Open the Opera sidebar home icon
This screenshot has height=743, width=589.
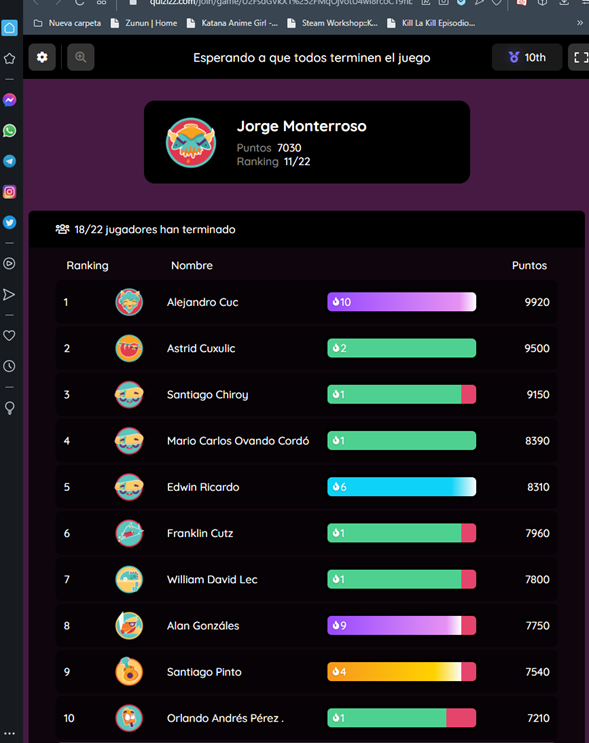tap(9, 28)
